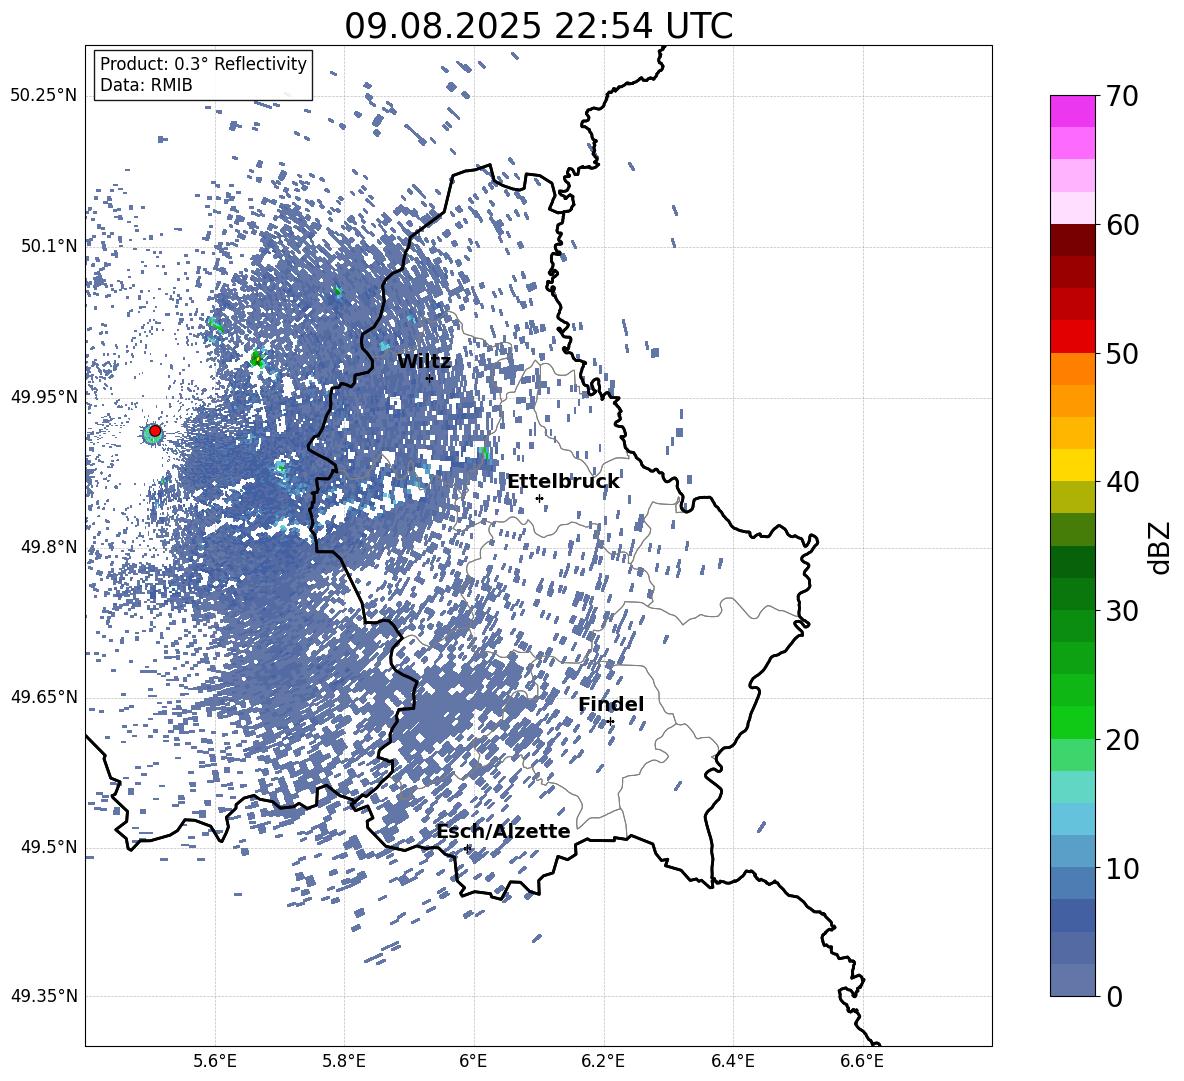Click the orange colorbar segment below 50
Viewport: 1184px width, 1081px height.
click(x=1073, y=368)
